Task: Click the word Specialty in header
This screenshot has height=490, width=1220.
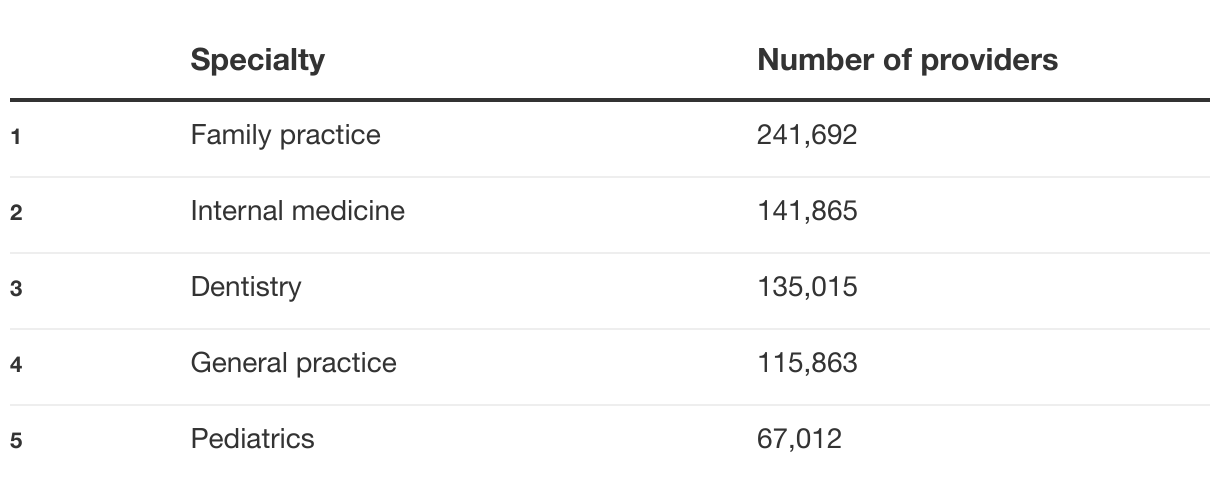Action: coord(257,60)
